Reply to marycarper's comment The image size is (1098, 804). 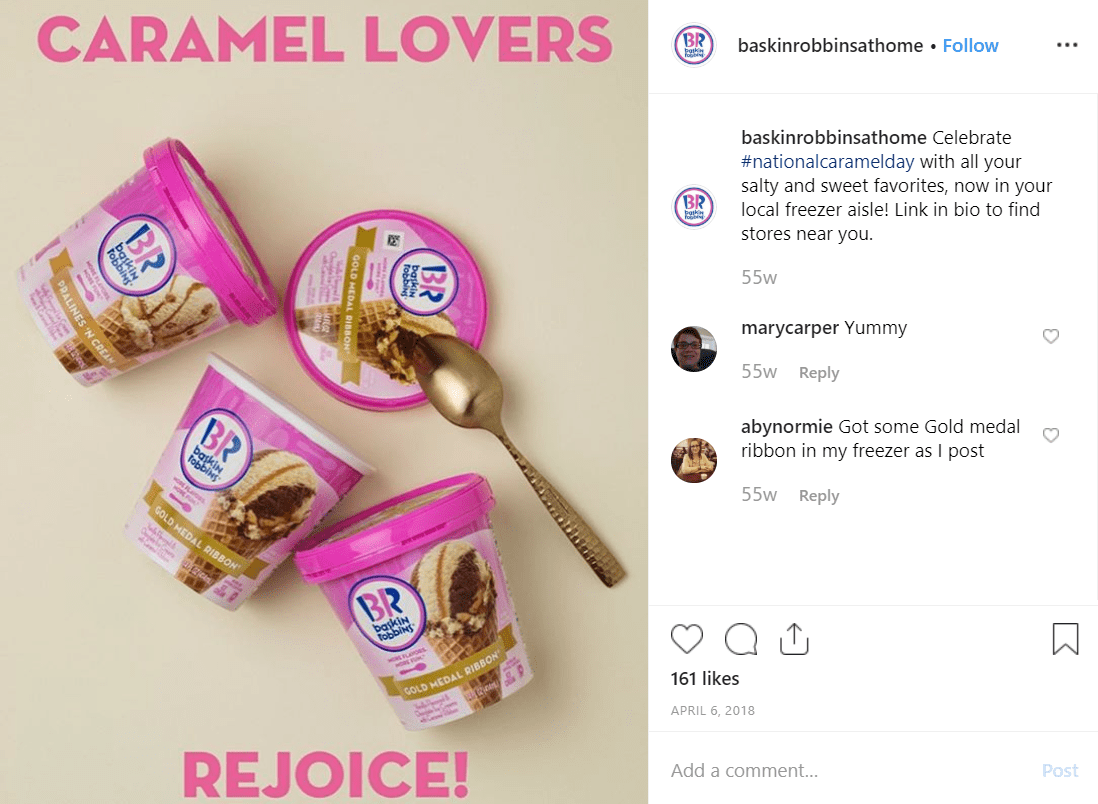[819, 373]
